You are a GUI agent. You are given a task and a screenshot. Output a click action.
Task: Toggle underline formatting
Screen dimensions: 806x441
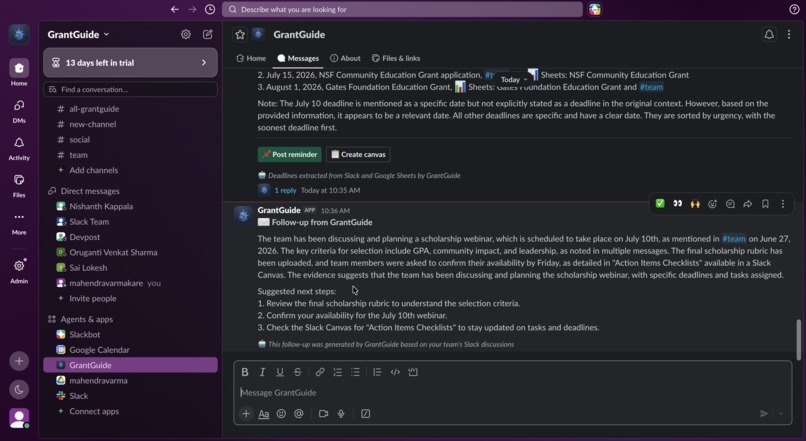280,372
